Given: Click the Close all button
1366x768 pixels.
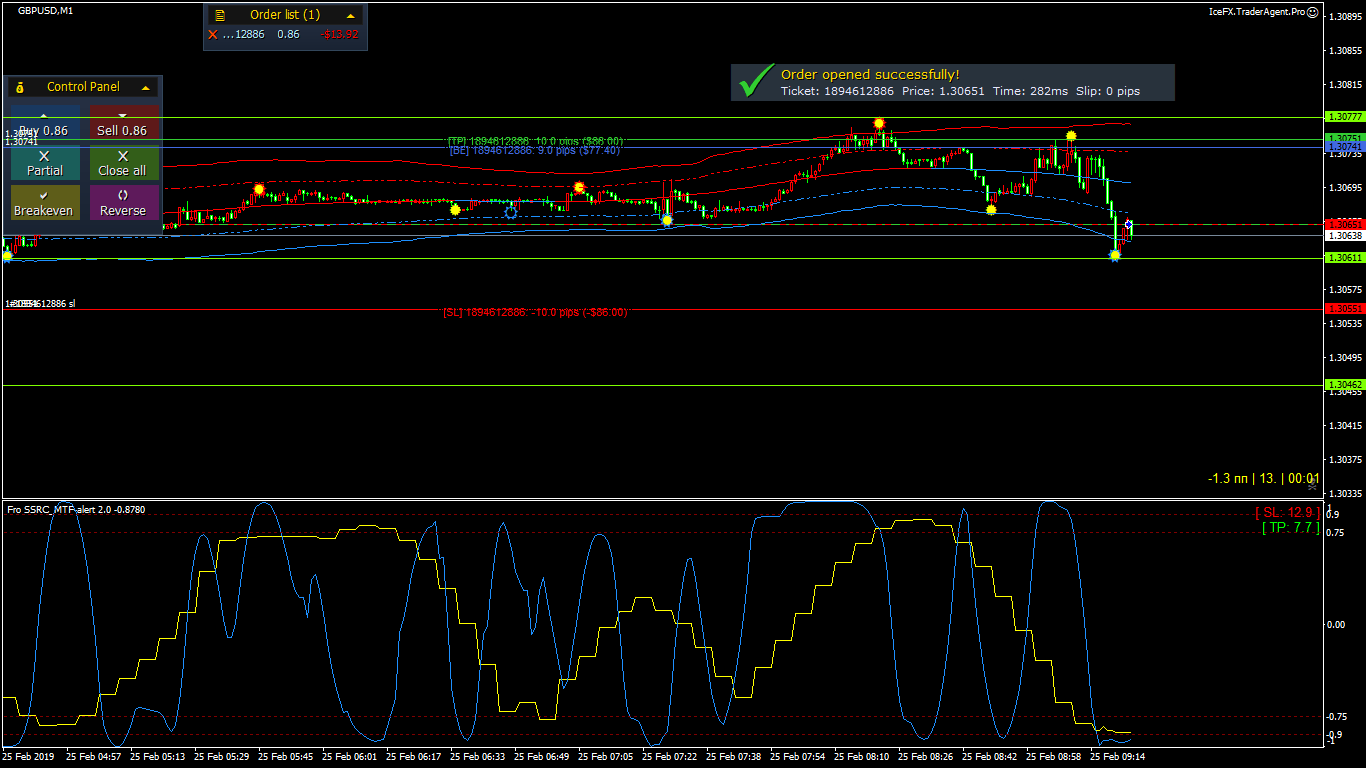Looking at the screenshot, I should pyautogui.click(x=122, y=163).
